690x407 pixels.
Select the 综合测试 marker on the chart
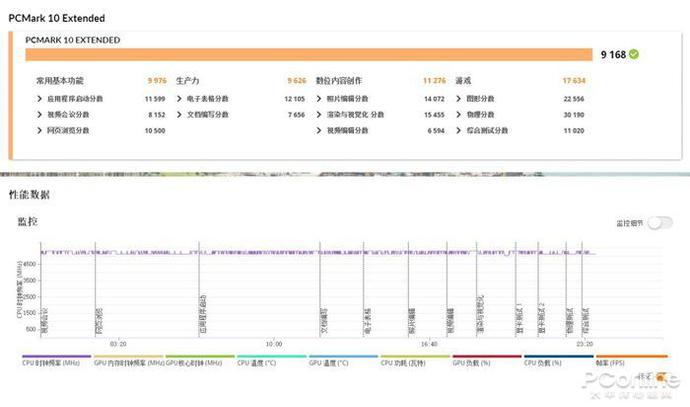586,321
